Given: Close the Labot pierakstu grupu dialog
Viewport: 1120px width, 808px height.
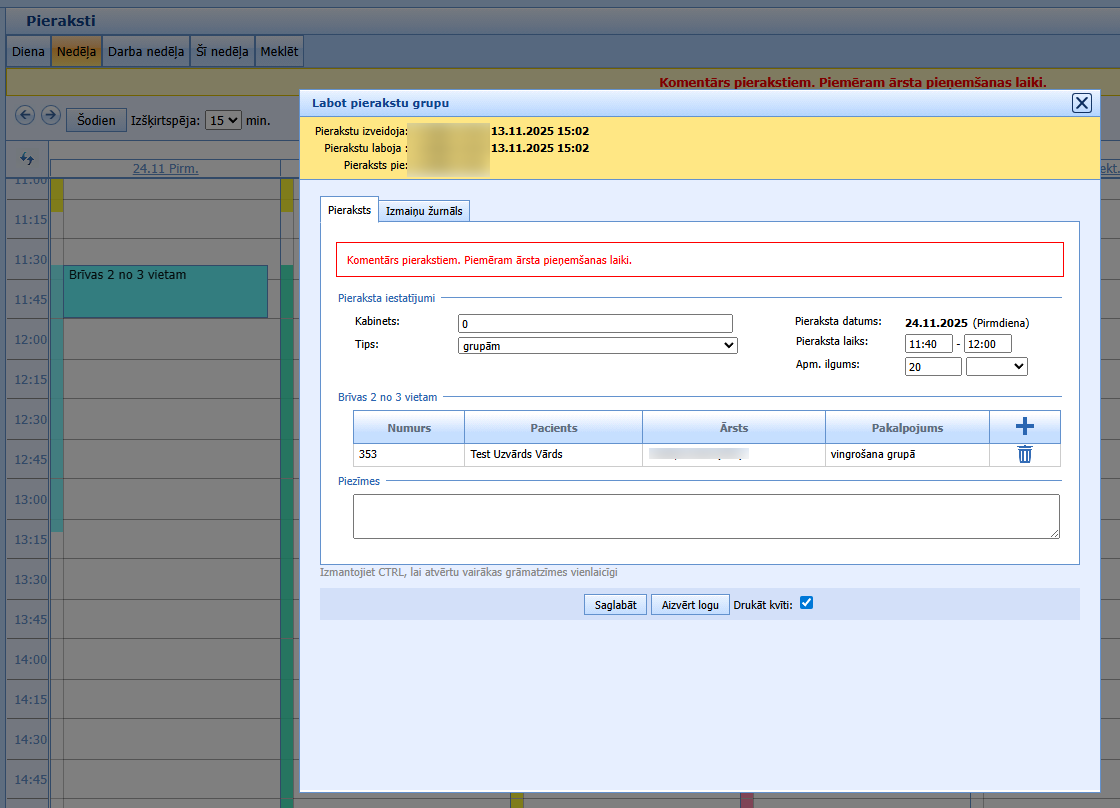Looking at the screenshot, I should [x=1081, y=103].
